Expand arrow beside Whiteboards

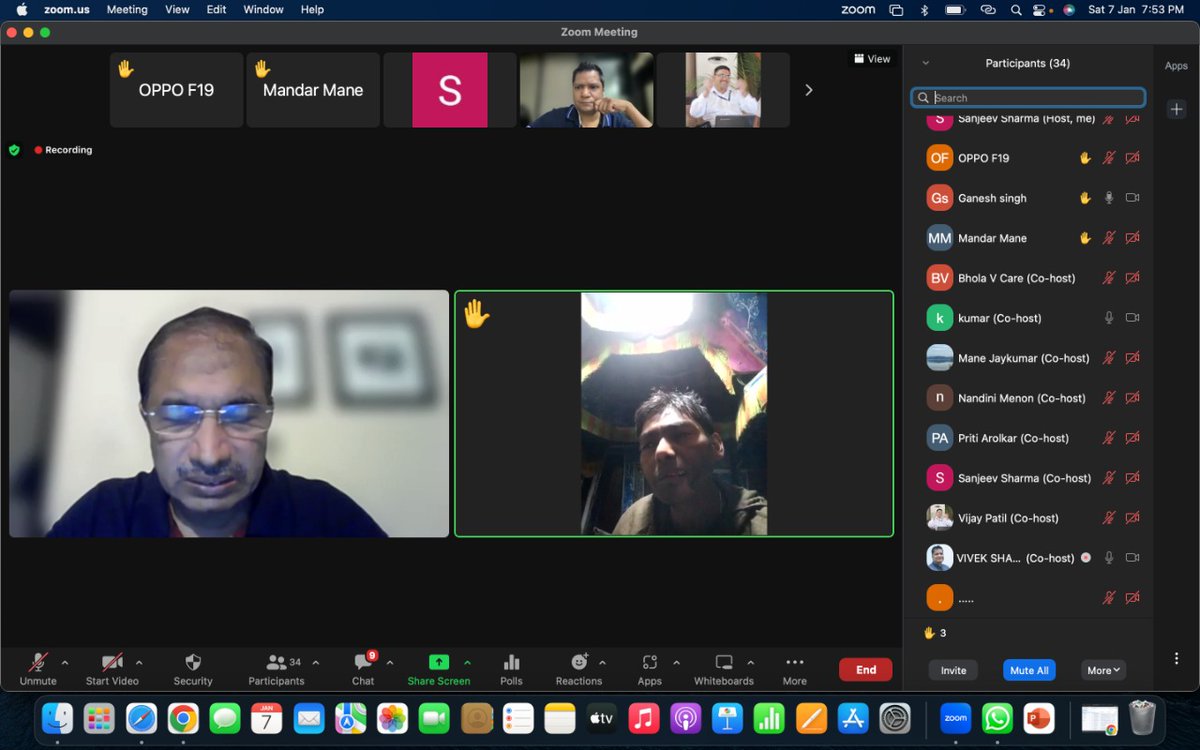pos(750,662)
